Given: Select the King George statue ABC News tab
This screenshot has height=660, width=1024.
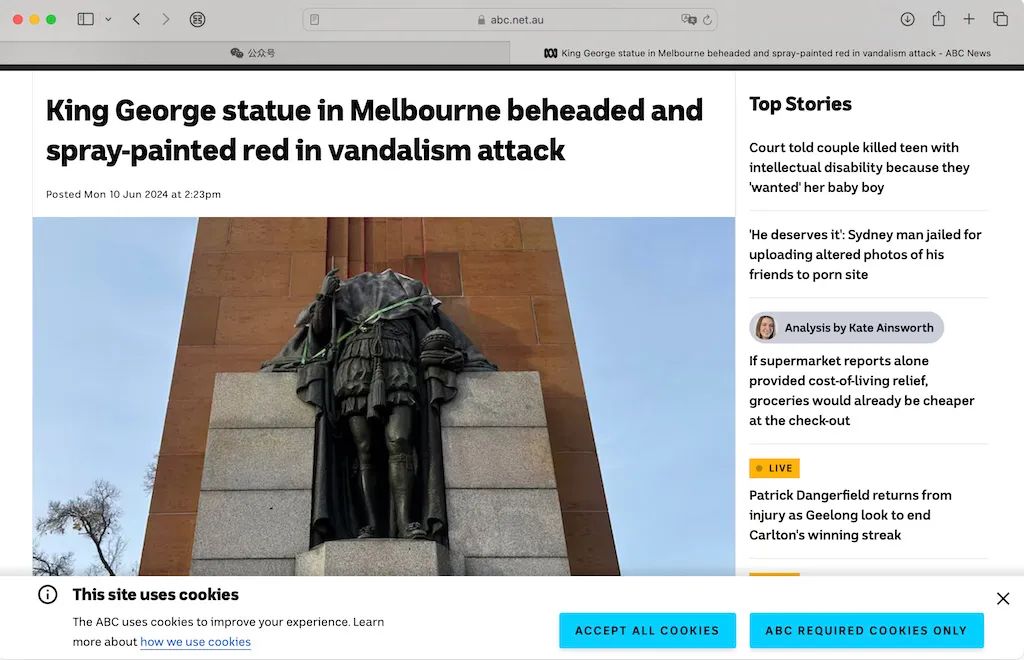Looking at the screenshot, I should click(x=767, y=53).
